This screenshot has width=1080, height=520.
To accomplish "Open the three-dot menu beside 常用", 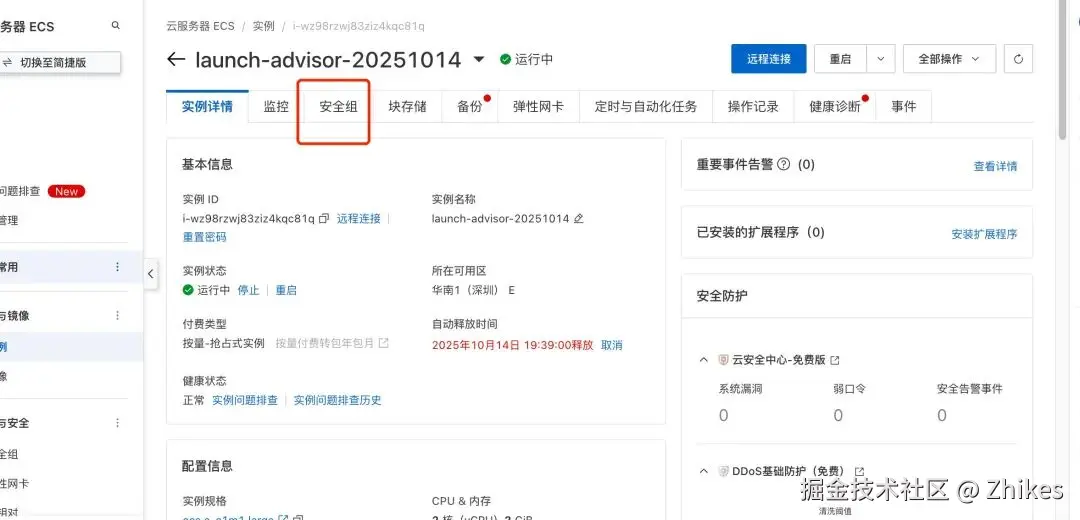I will pos(117,267).
